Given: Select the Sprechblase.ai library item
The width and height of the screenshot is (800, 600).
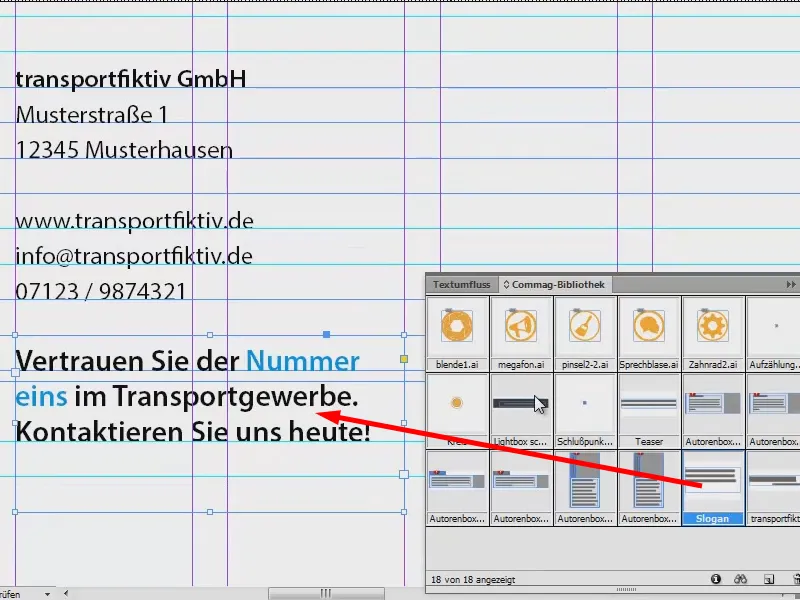Looking at the screenshot, I should [648, 334].
